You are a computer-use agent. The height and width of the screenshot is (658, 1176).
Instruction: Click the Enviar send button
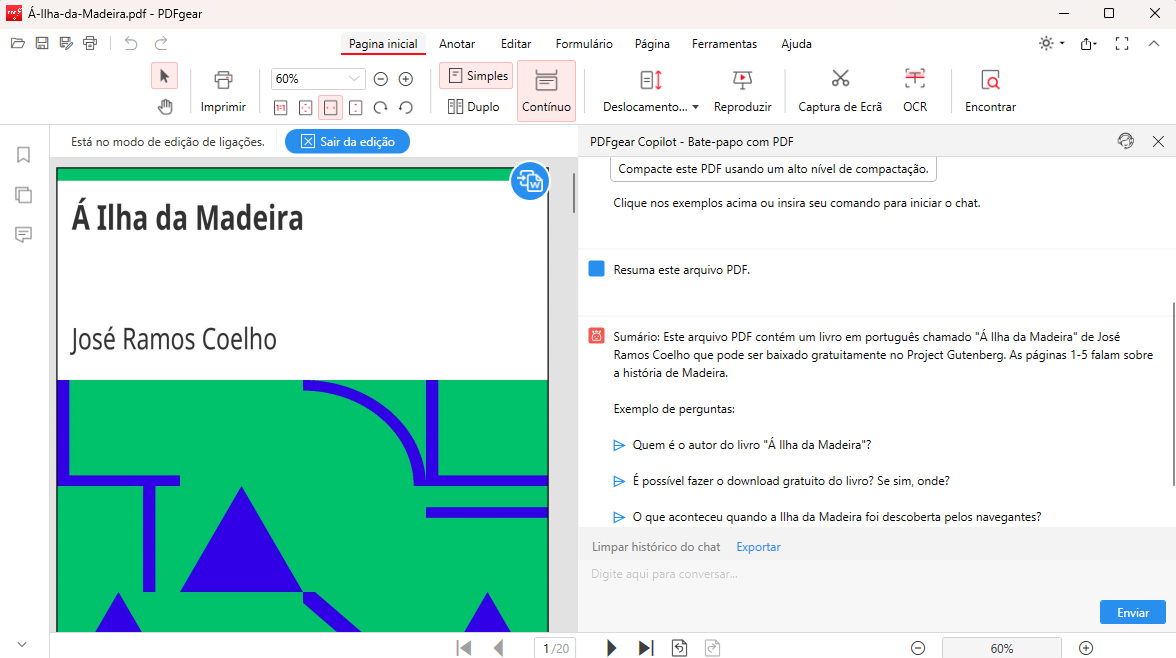click(x=1132, y=612)
